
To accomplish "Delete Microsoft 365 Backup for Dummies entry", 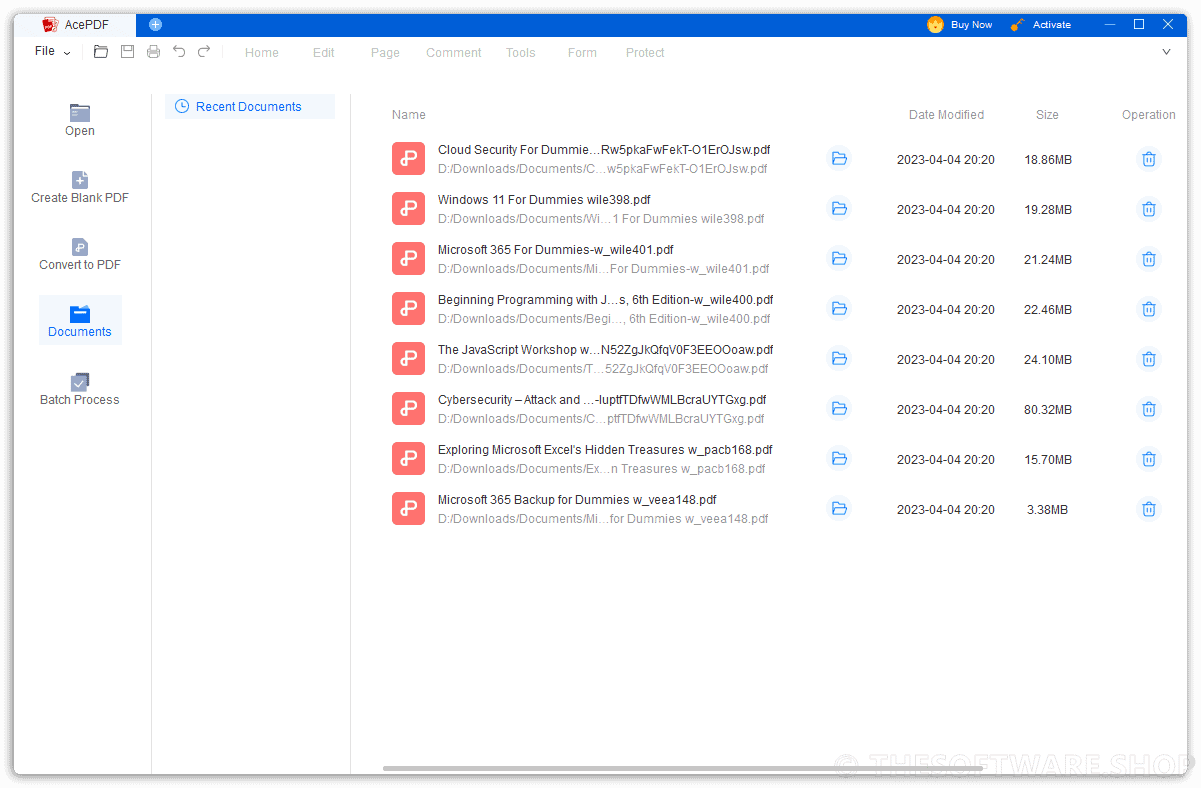I will [x=1149, y=509].
